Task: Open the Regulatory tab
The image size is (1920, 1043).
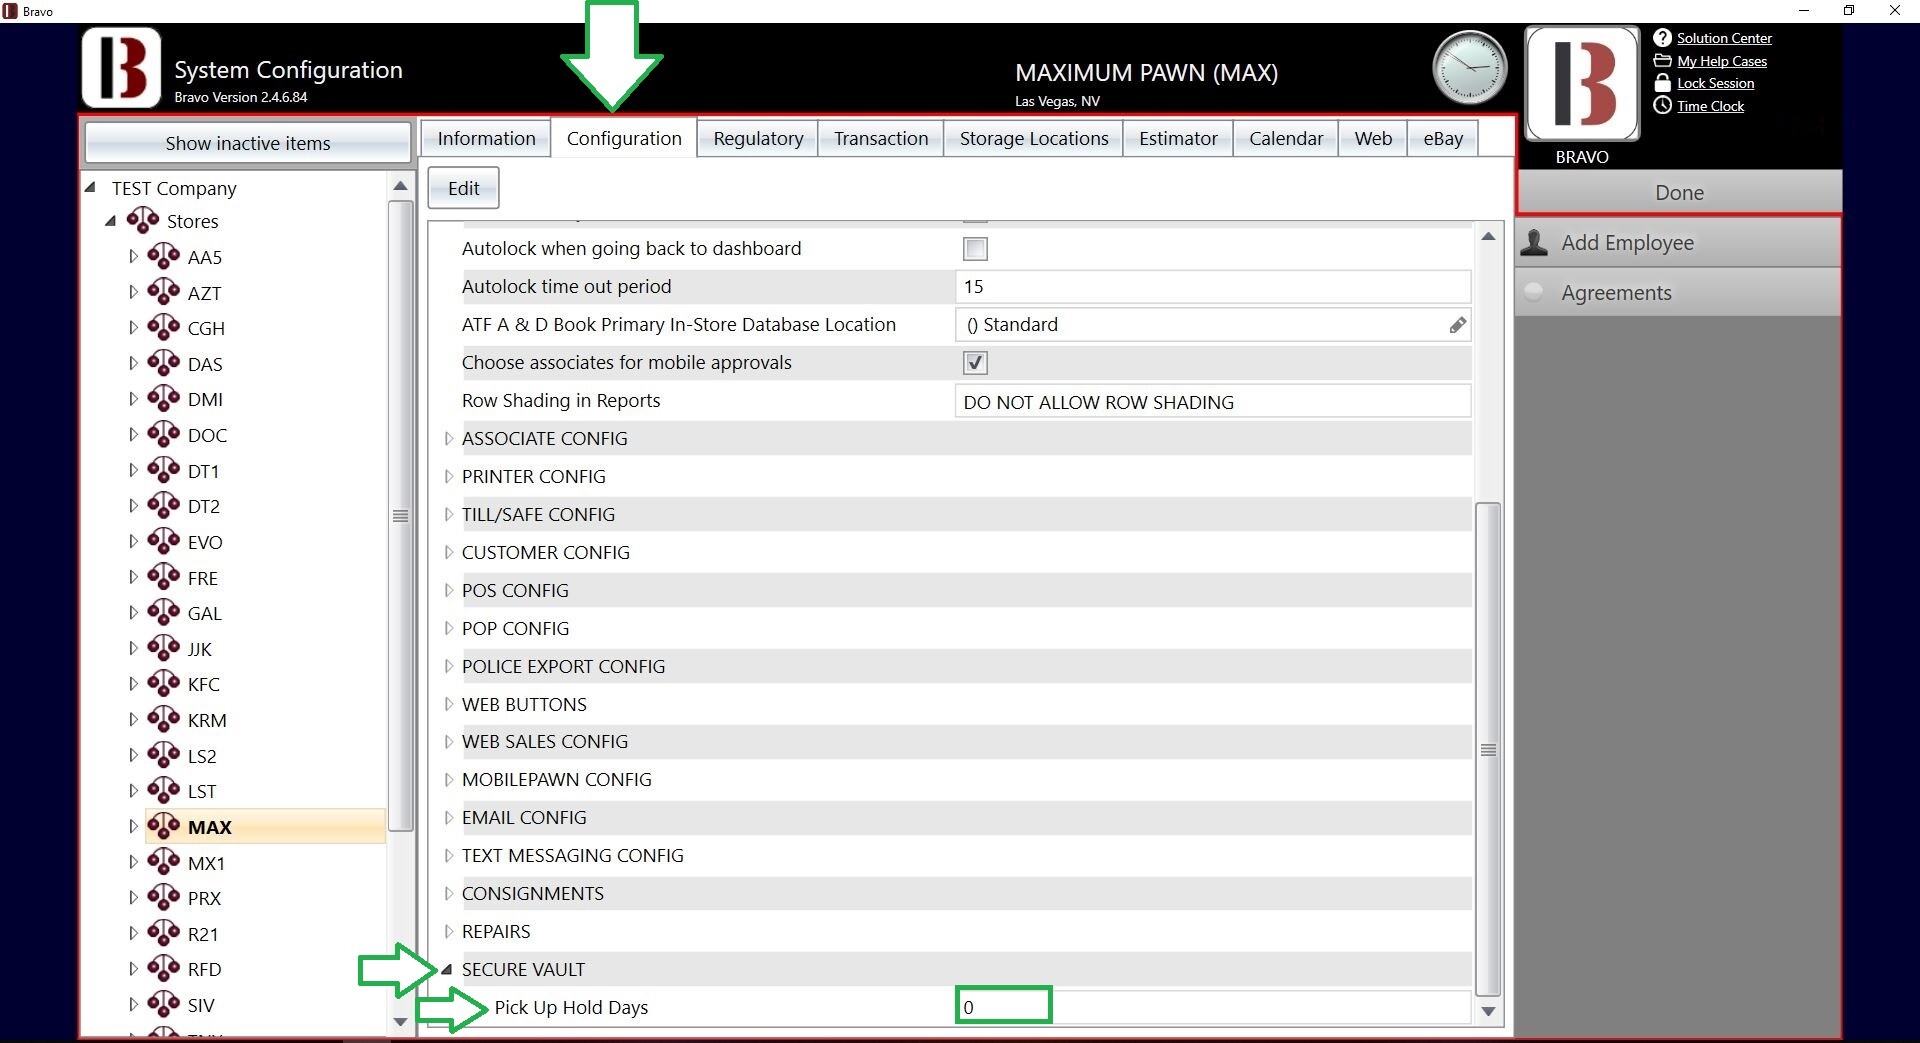Action: (758, 138)
